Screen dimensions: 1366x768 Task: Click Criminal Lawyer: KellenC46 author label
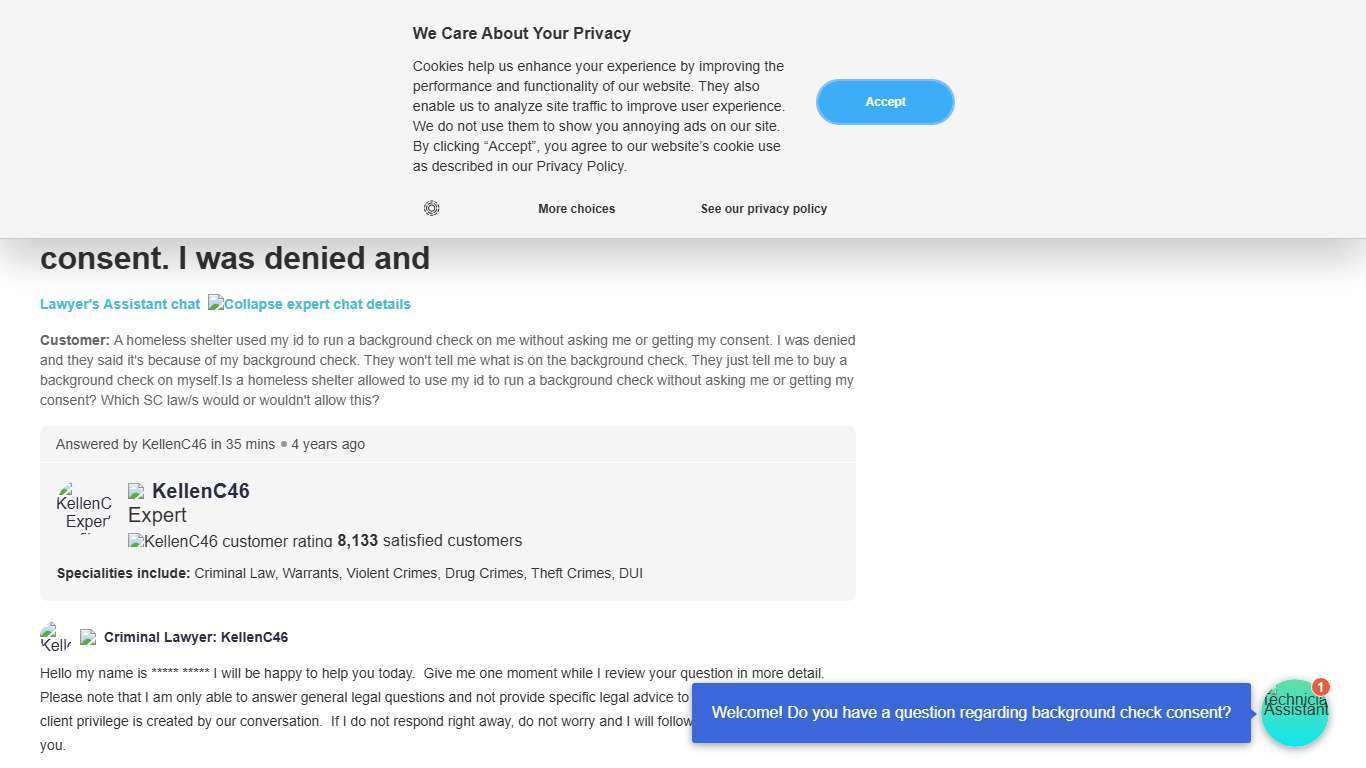click(196, 637)
